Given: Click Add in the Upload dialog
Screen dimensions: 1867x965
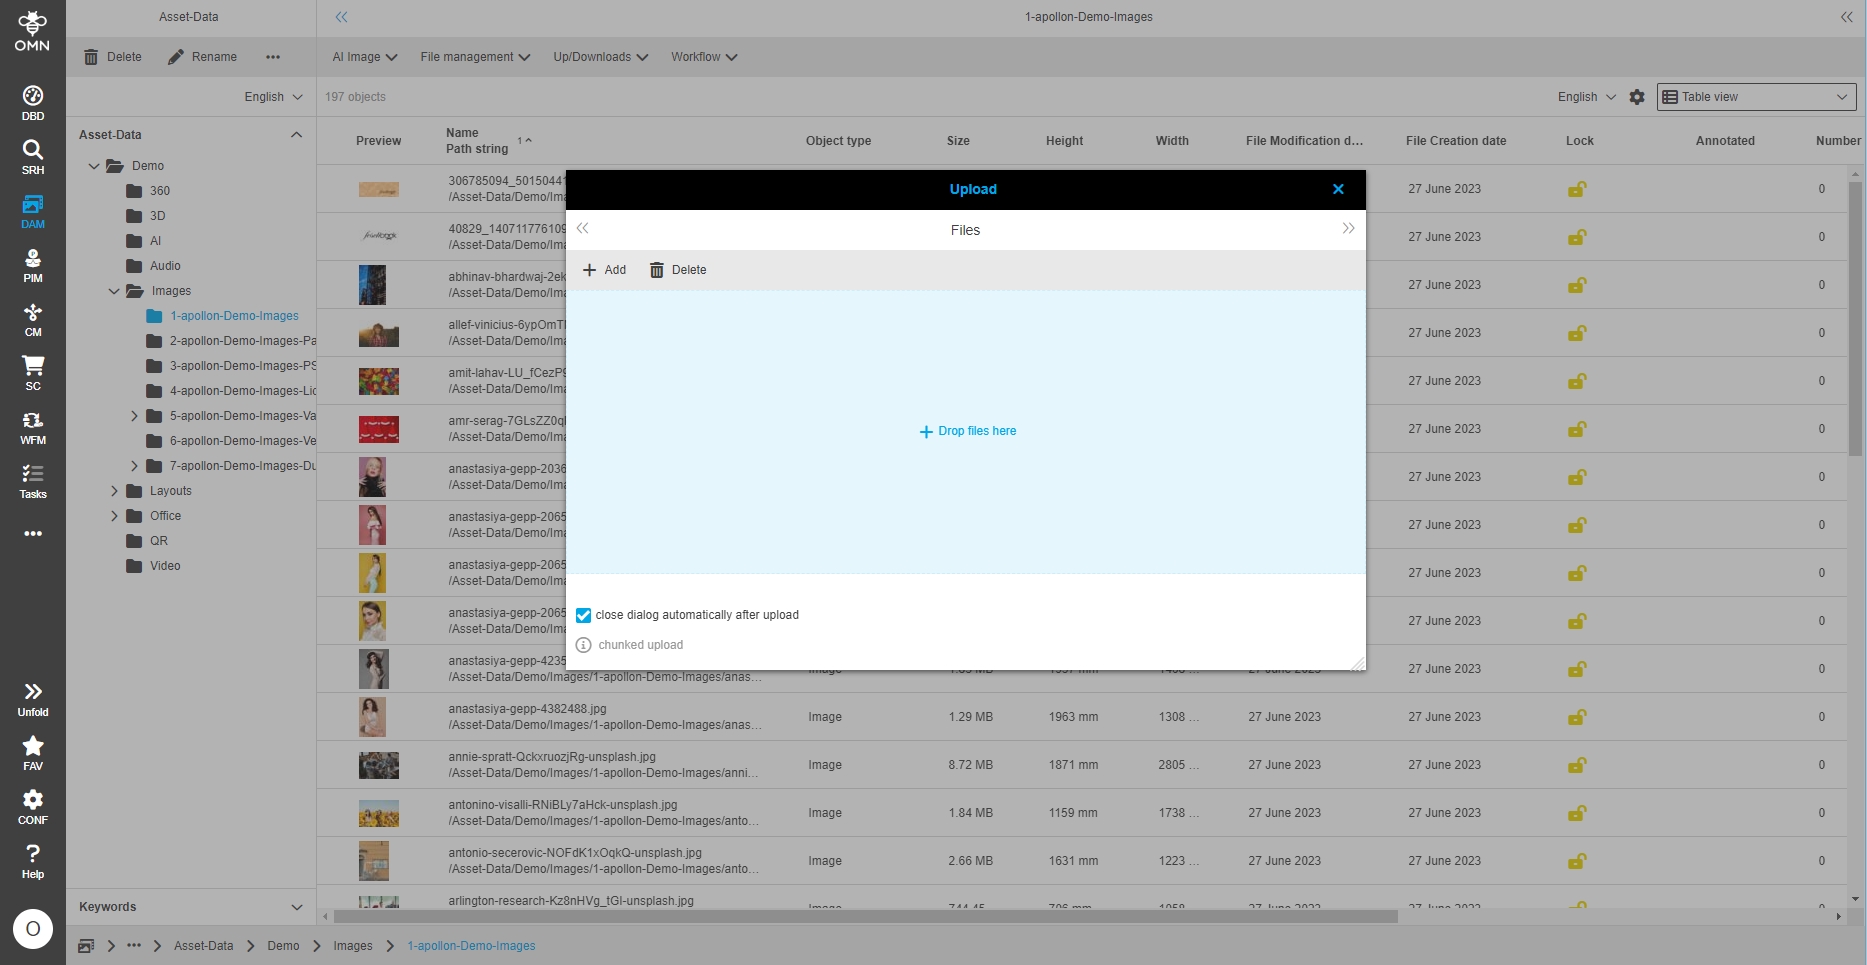Looking at the screenshot, I should [605, 270].
